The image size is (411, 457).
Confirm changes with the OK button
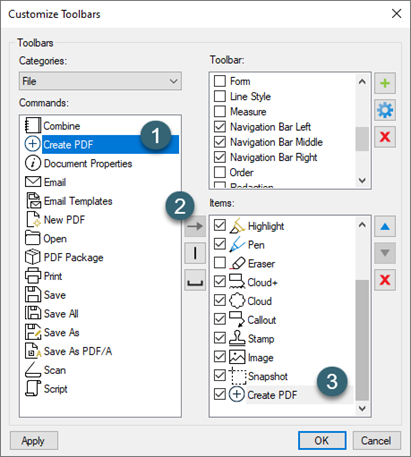click(322, 441)
